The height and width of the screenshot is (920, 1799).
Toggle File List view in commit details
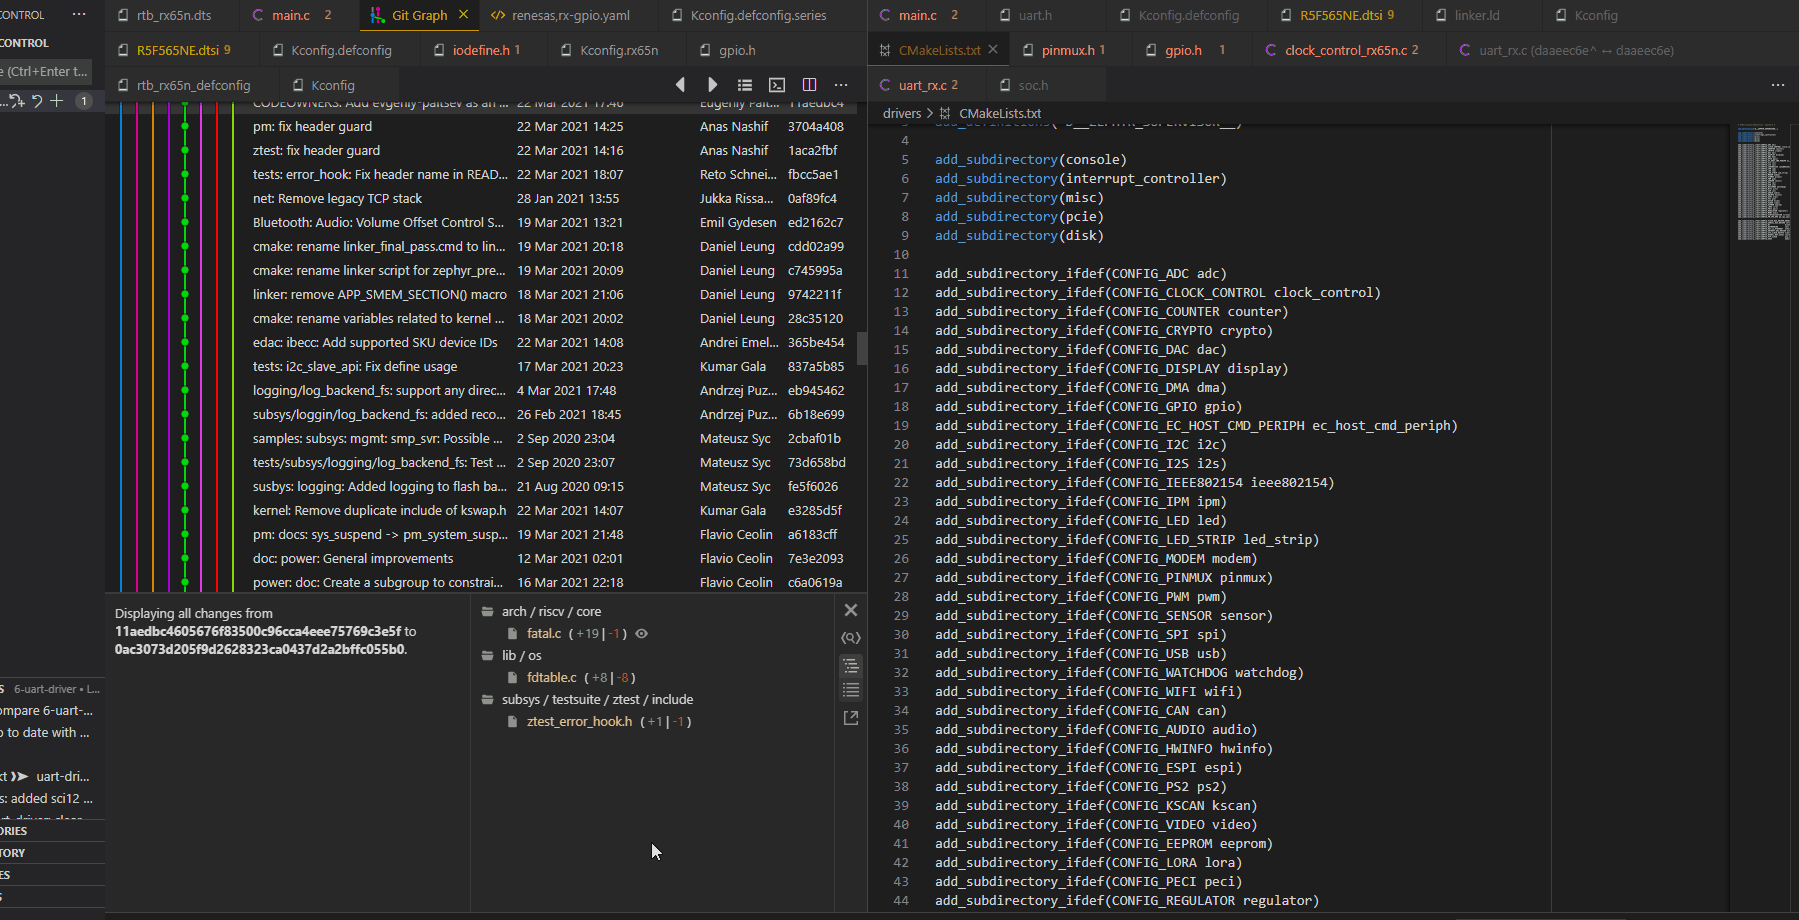coord(851,691)
